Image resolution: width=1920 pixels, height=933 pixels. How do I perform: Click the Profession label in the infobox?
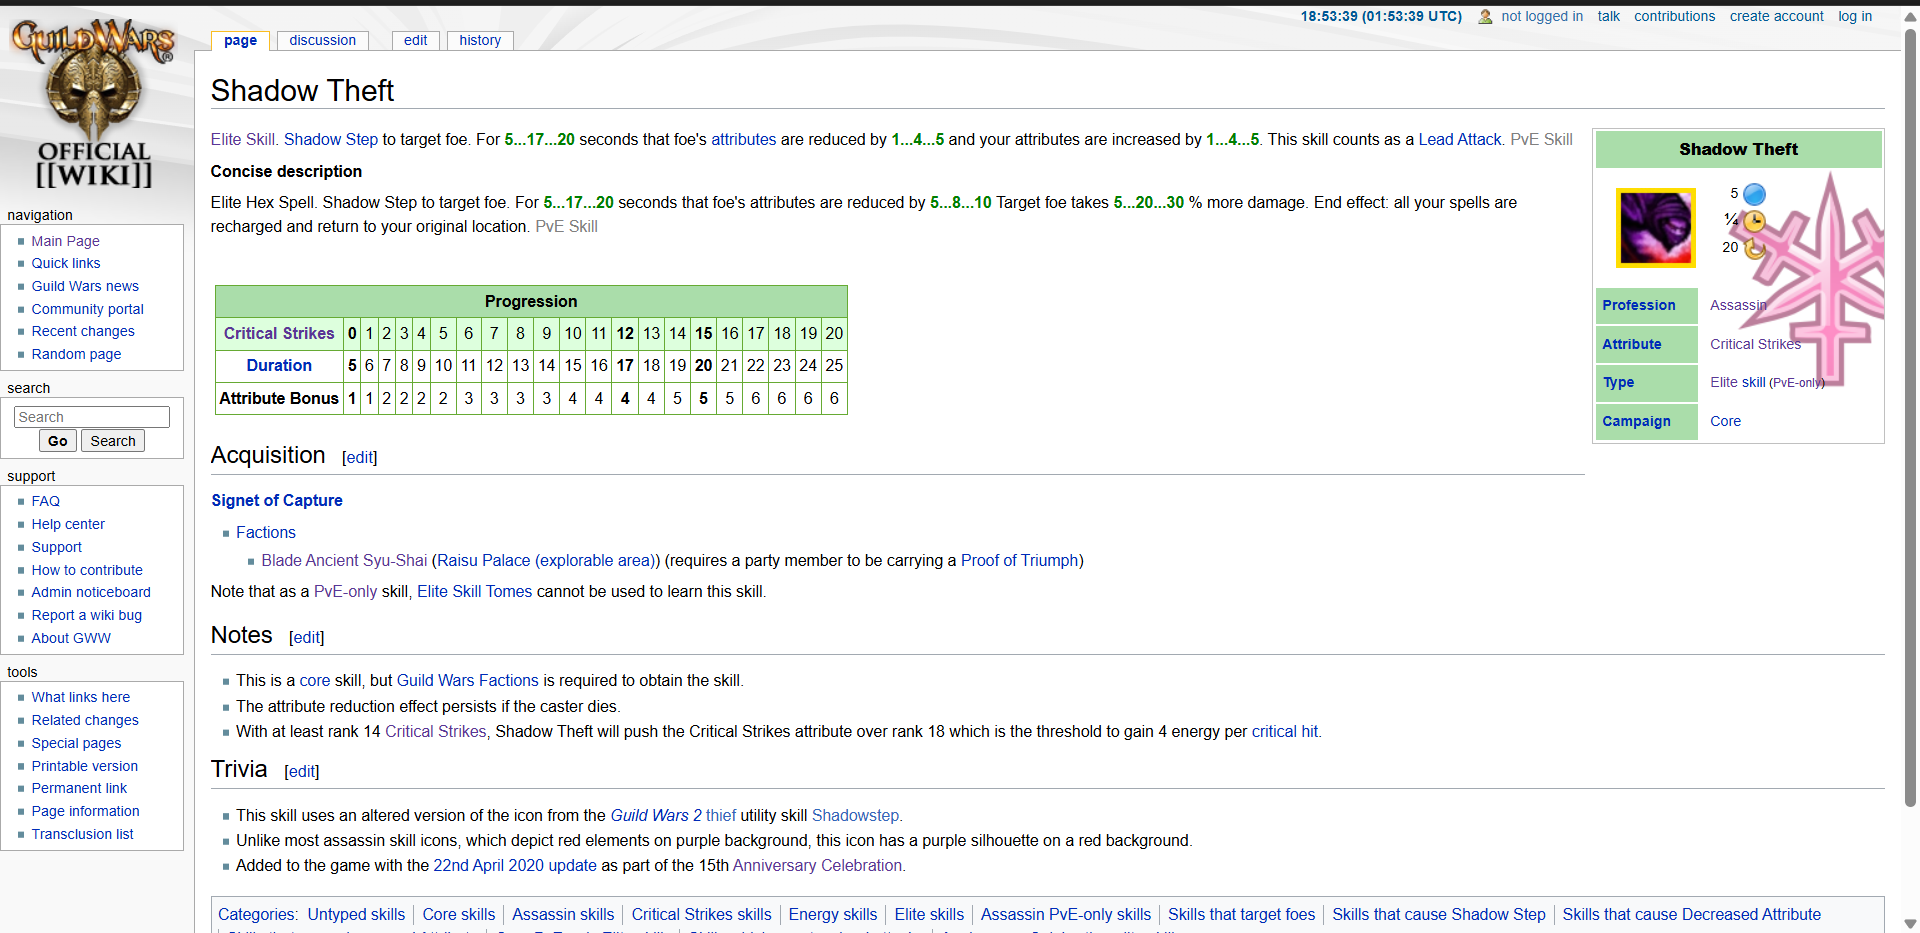tap(1639, 305)
